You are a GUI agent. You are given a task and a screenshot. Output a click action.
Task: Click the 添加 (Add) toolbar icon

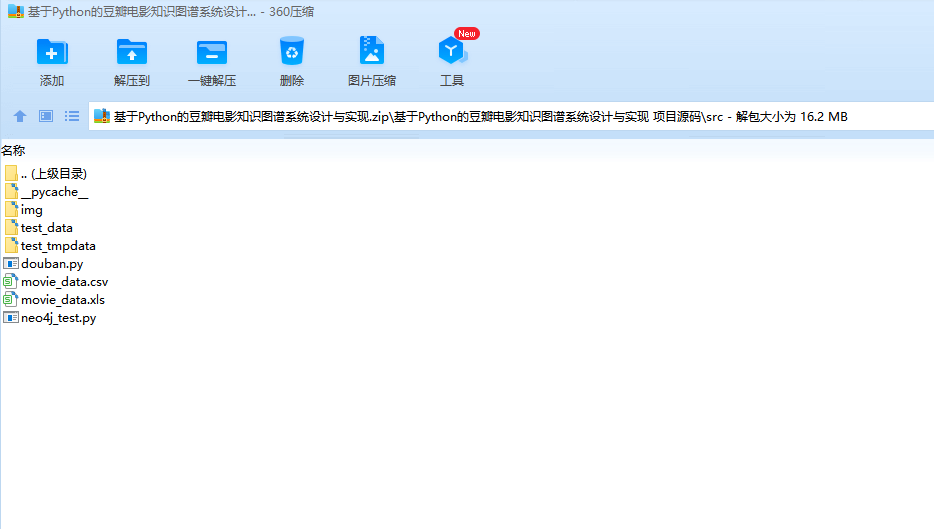pos(52,52)
